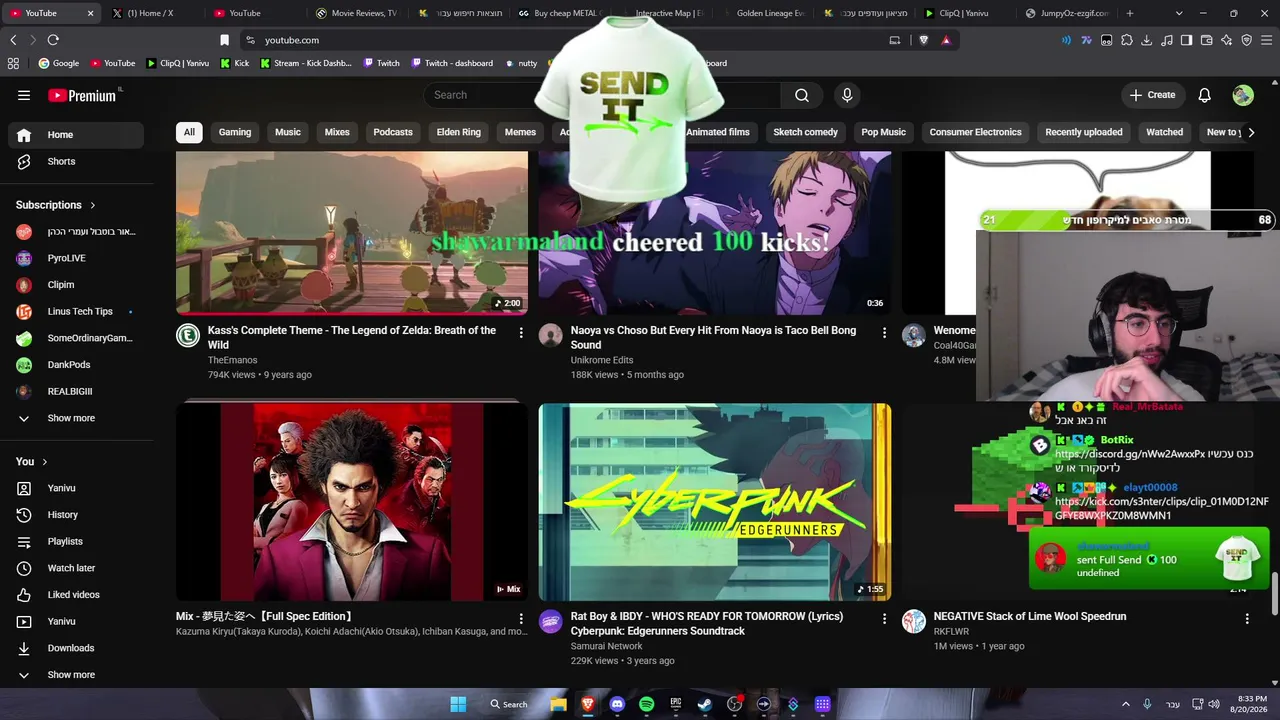This screenshot has width=1280, height=720.
Task: Bookmark this page in the address bar
Action: 224,40
